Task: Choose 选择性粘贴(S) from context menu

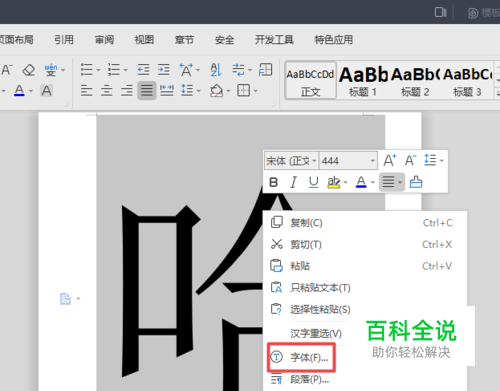Action: [x=365, y=310]
